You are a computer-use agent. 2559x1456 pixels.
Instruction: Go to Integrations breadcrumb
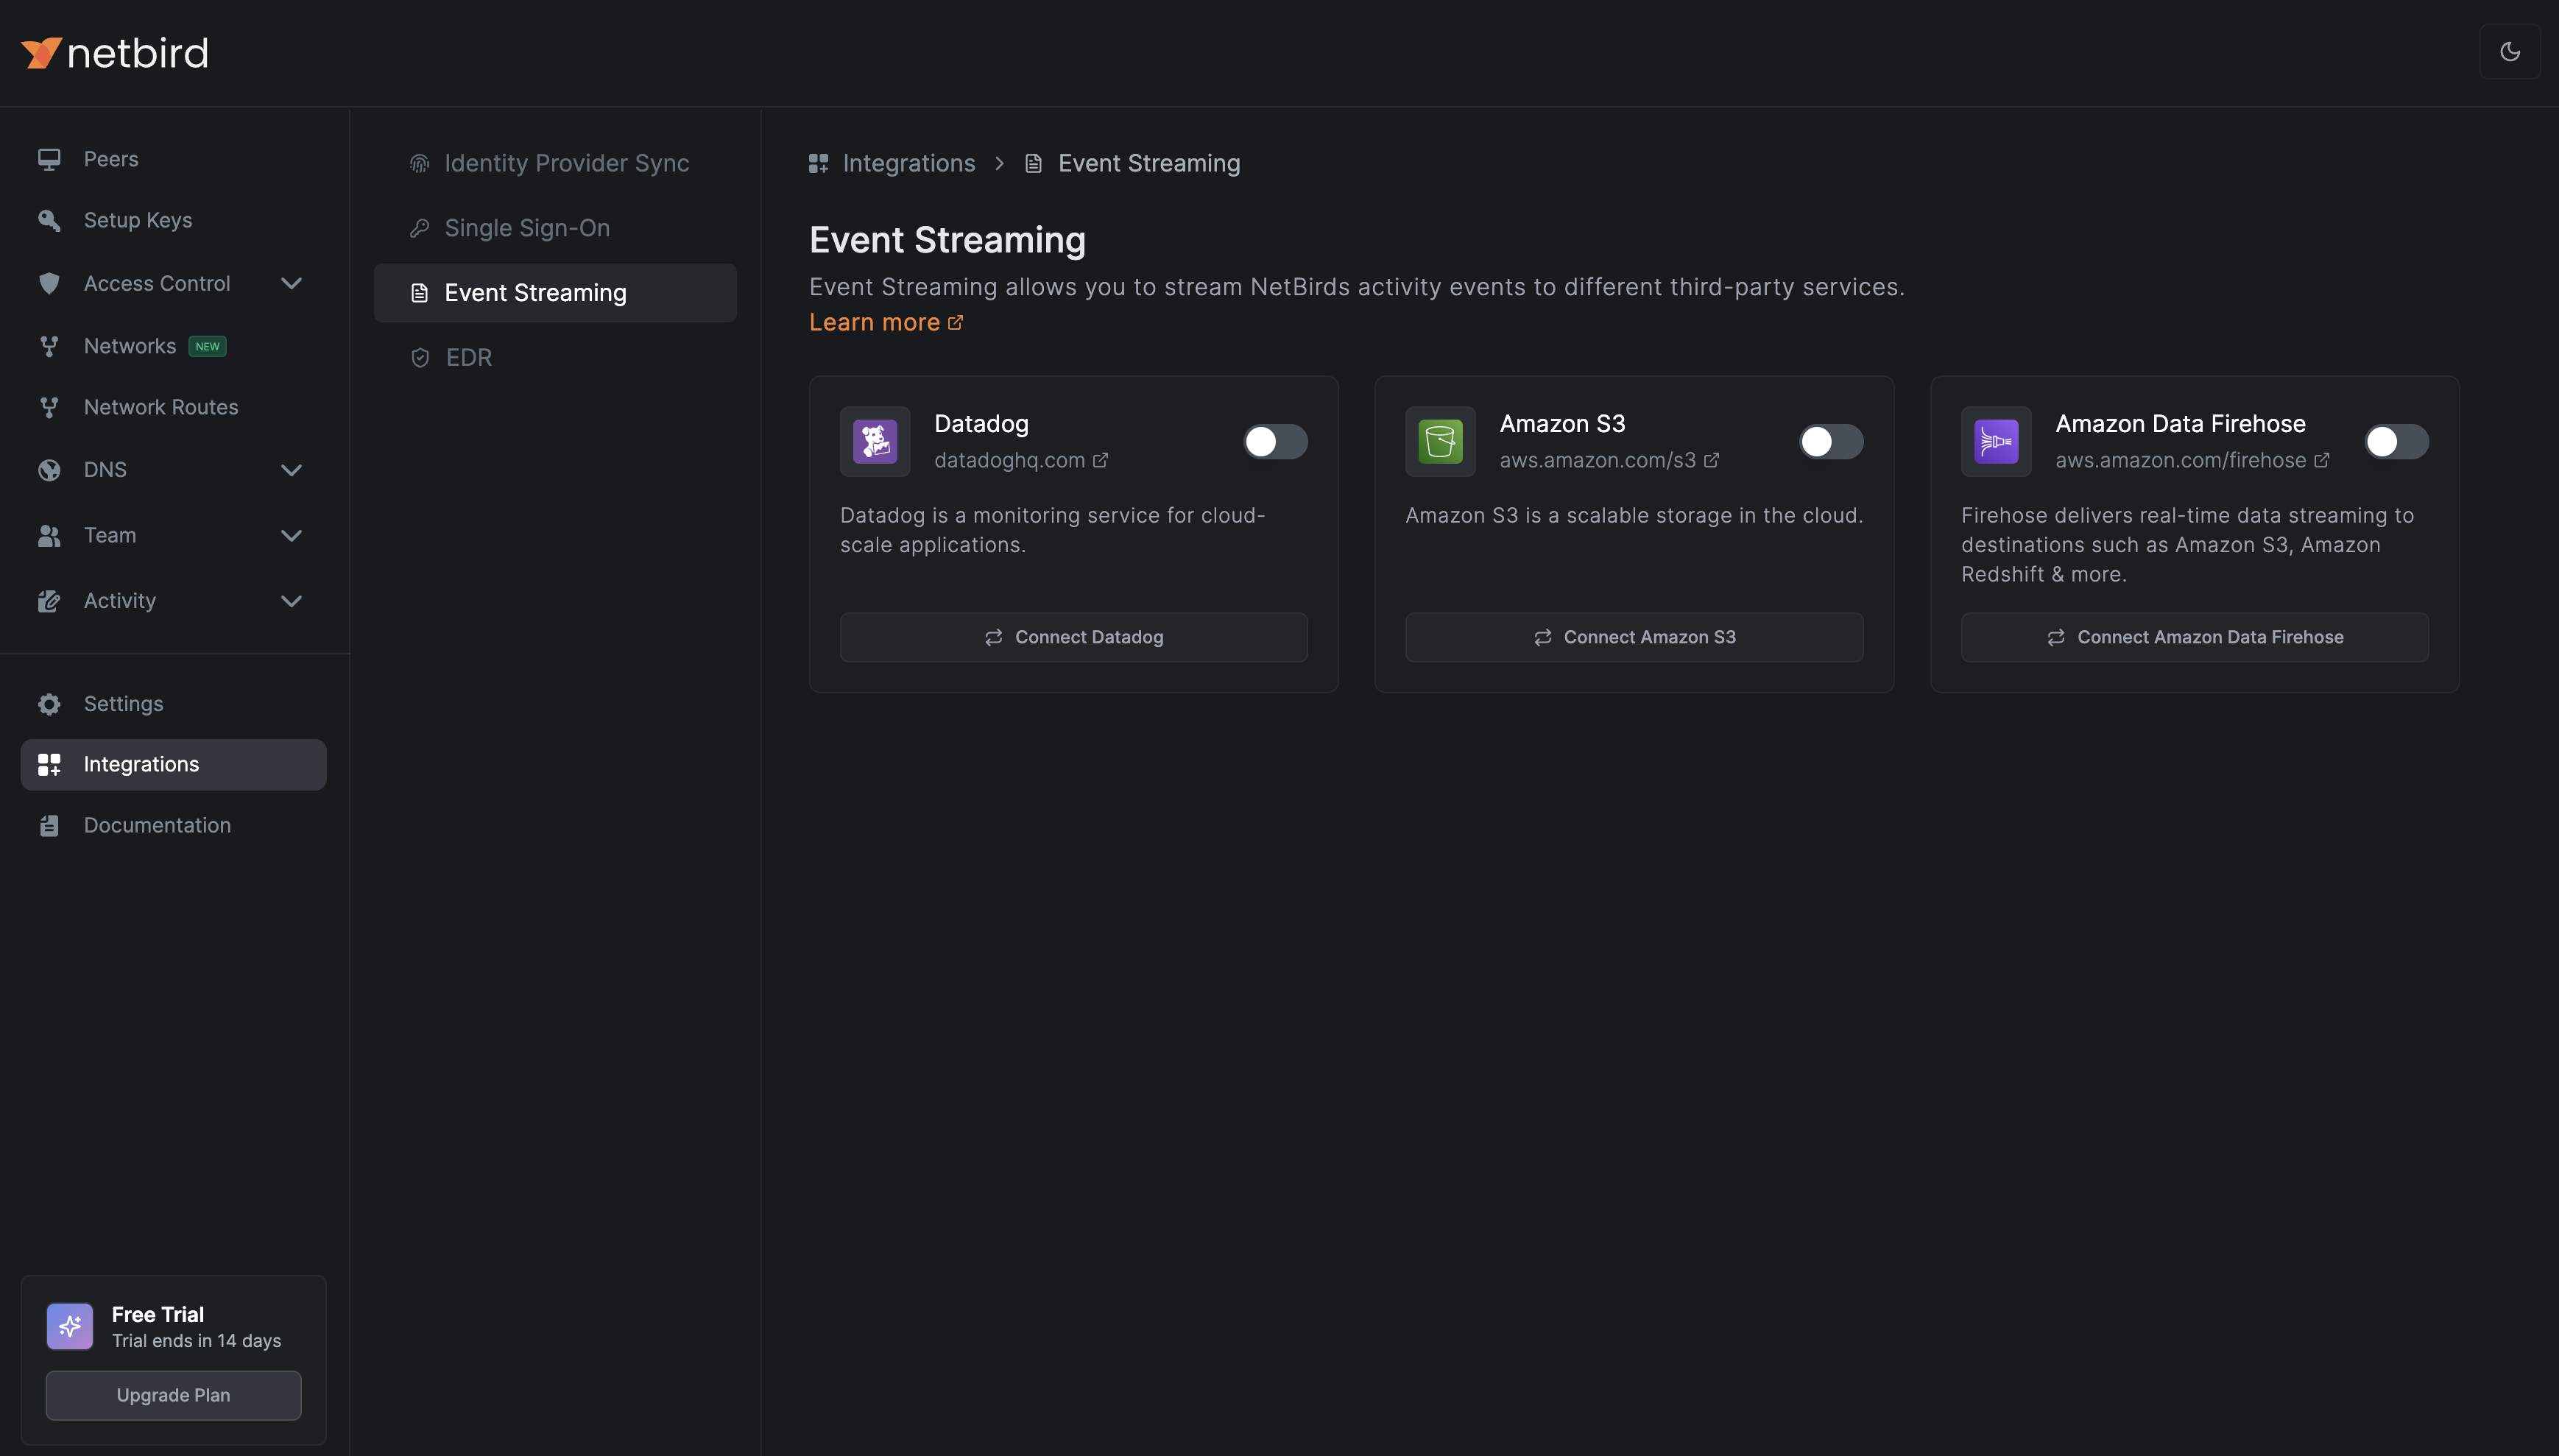click(907, 163)
